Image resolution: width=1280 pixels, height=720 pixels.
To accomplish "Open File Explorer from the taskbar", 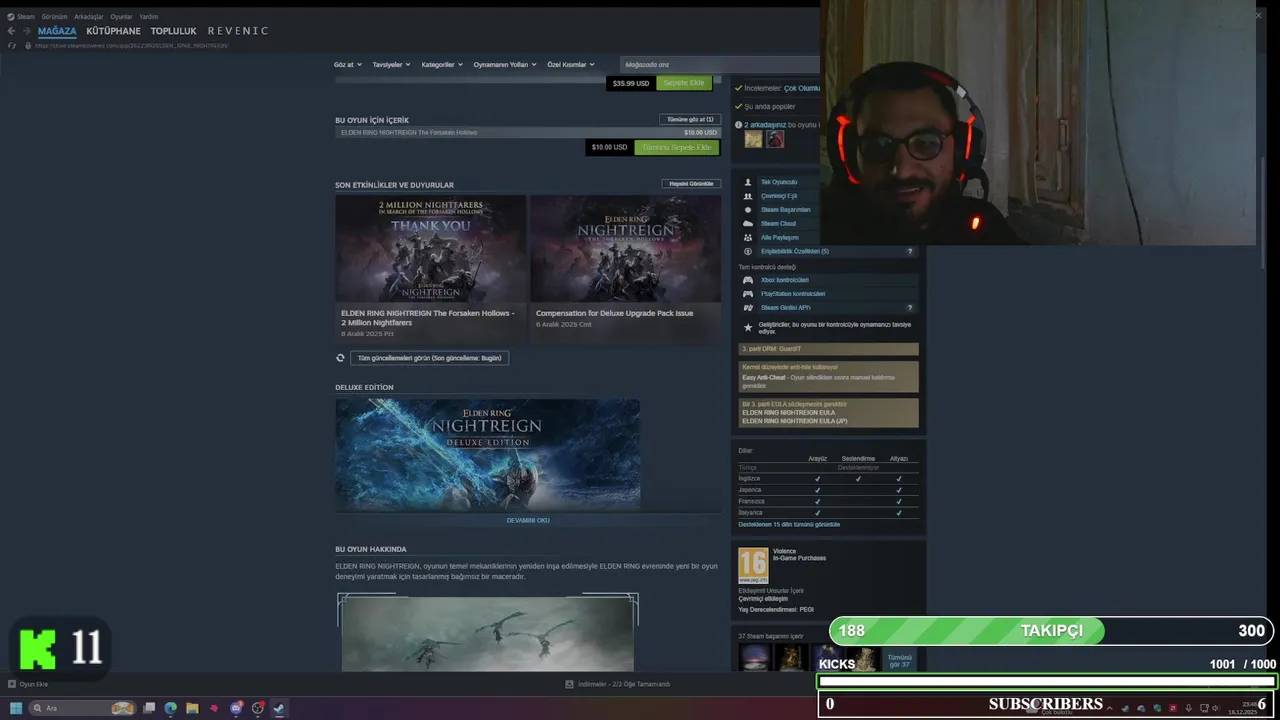I will (192, 708).
